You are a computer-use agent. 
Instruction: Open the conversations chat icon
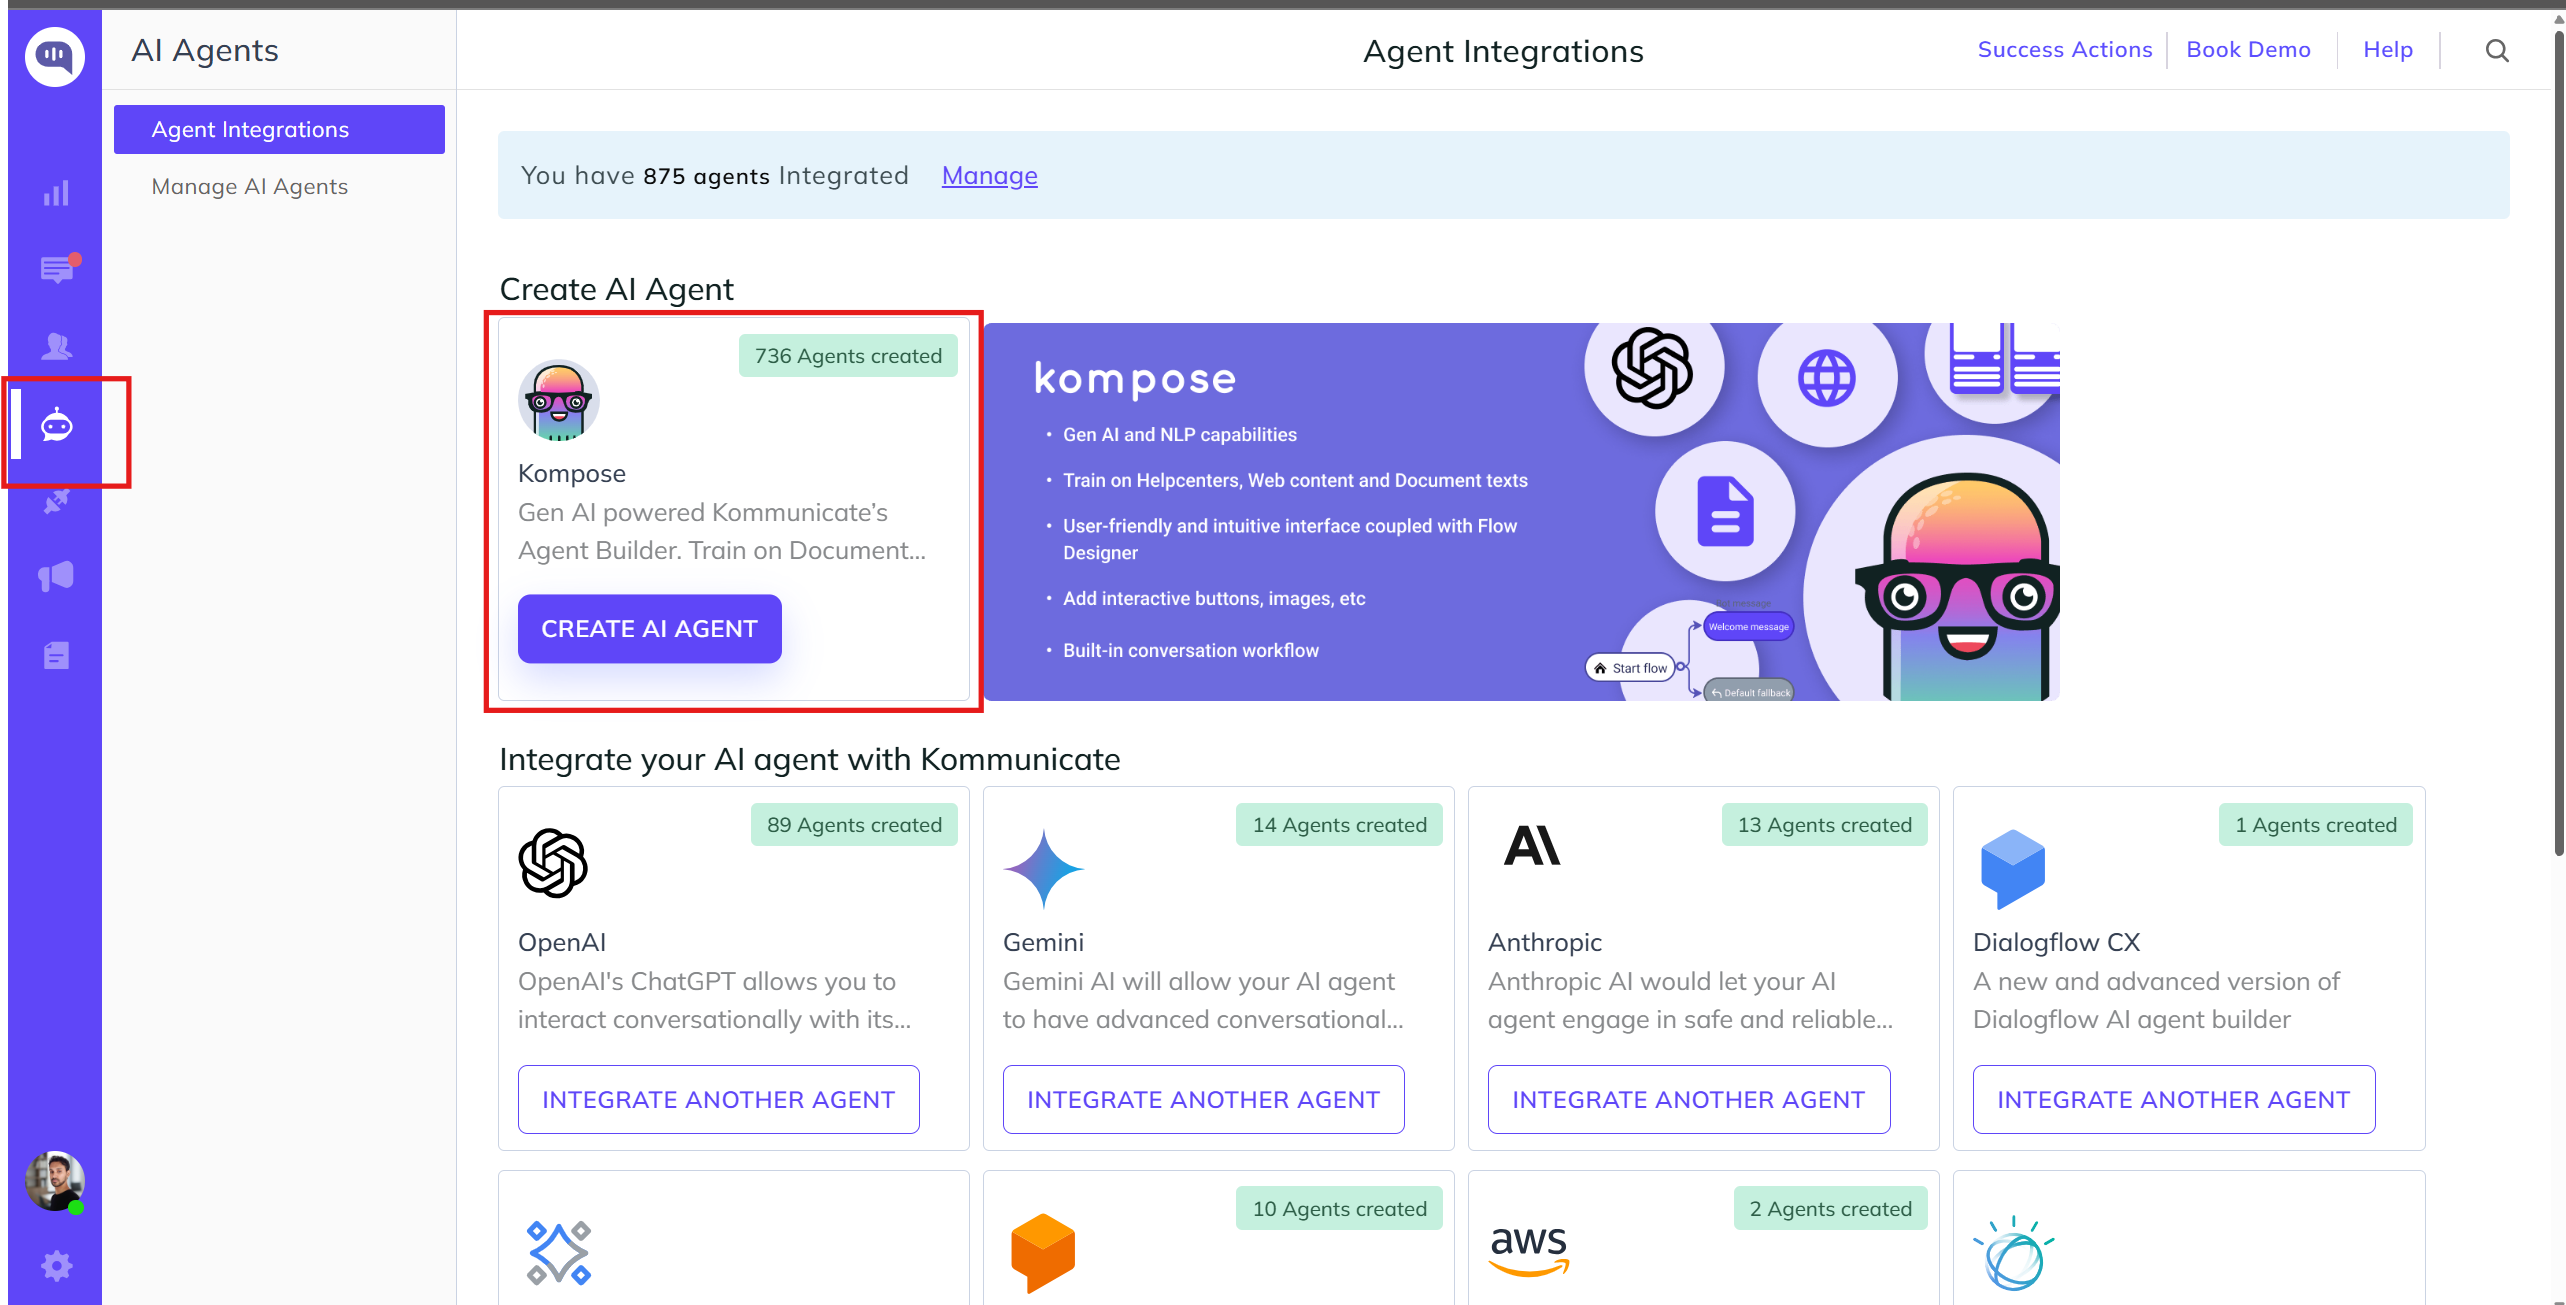coord(59,268)
